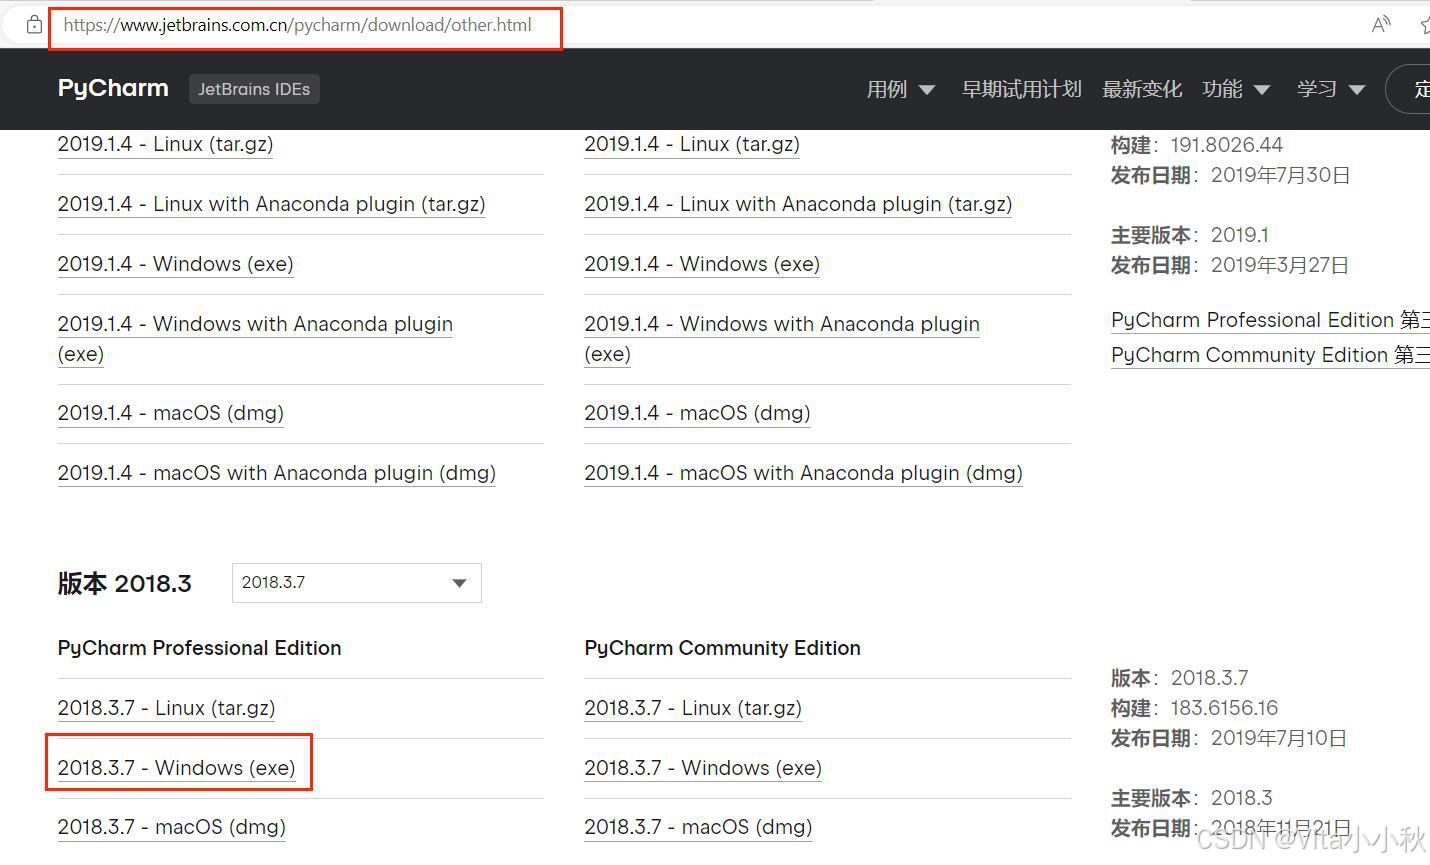Download Professional 2019.1.4 macOS (dmg)
This screenshot has height=865, width=1430.
click(171, 413)
